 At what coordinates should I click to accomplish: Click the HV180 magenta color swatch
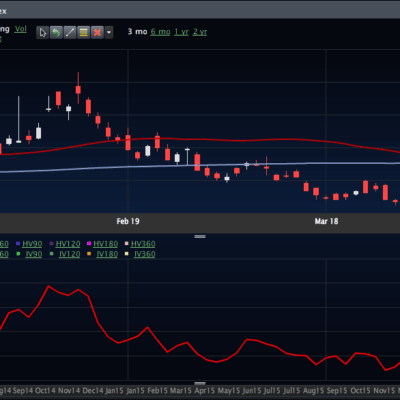pos(89,244)
